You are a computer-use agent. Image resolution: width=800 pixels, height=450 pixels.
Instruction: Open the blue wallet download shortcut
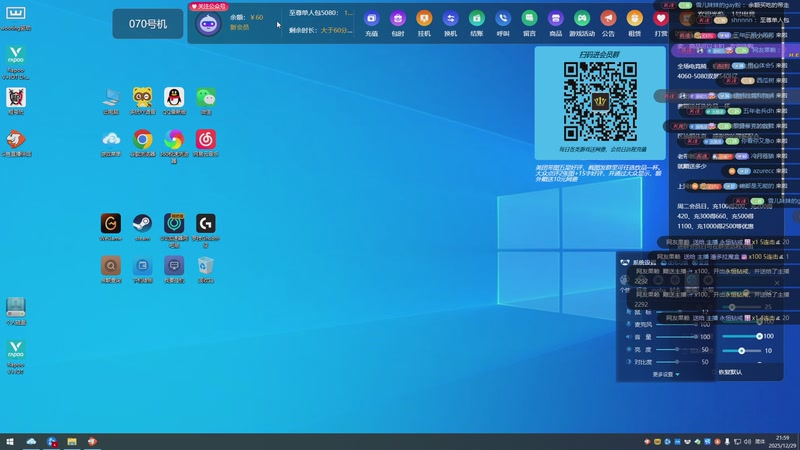142,266
